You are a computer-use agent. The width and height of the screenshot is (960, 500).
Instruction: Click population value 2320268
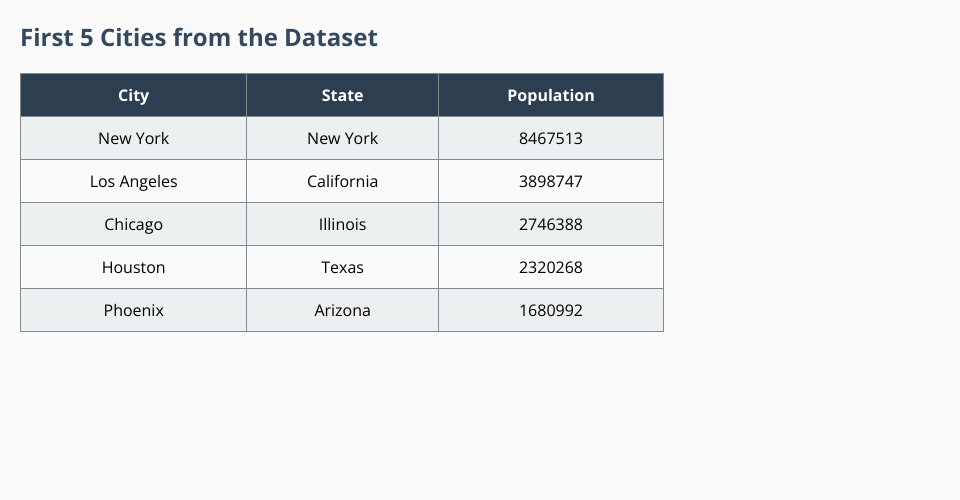pyautogui.click(x=550, y=268)
